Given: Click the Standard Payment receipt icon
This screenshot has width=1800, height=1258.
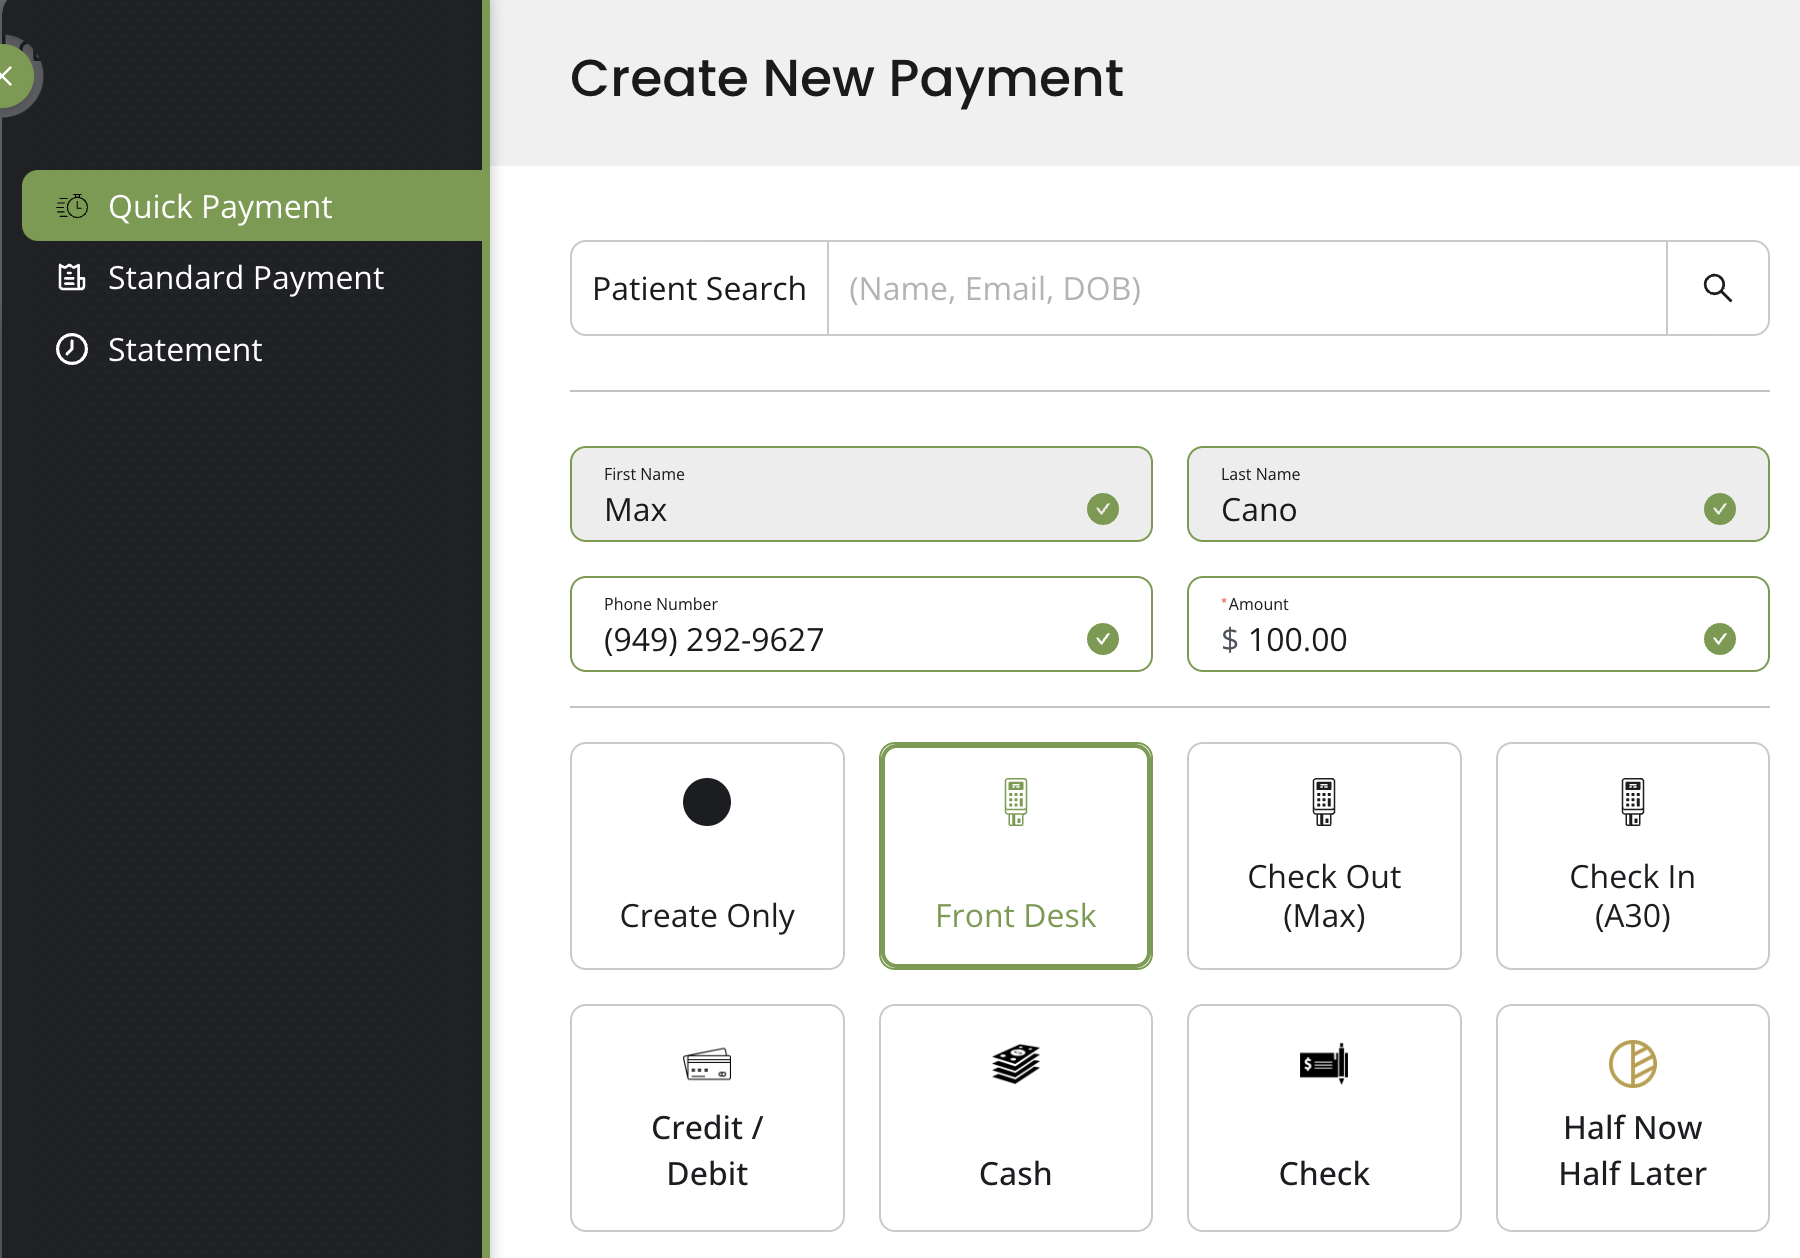Looking at the screenshot, I should (x=71, y=277).
